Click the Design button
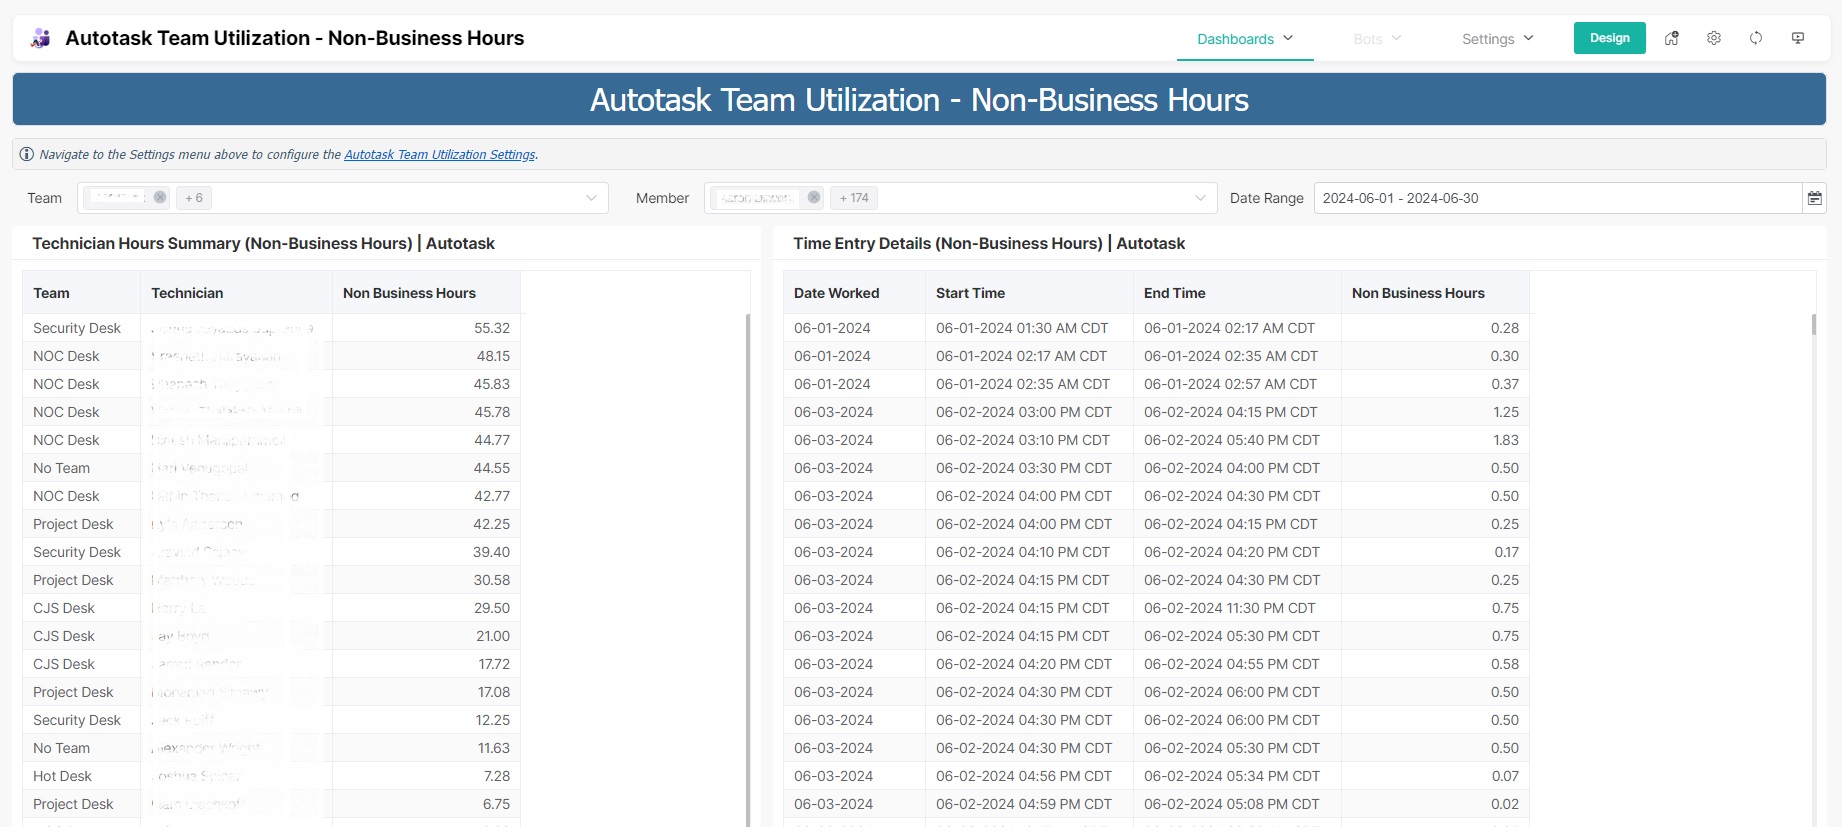The height and width of the screenshot is (827, 1842). pyautogui.click(x=1609, y=38)
